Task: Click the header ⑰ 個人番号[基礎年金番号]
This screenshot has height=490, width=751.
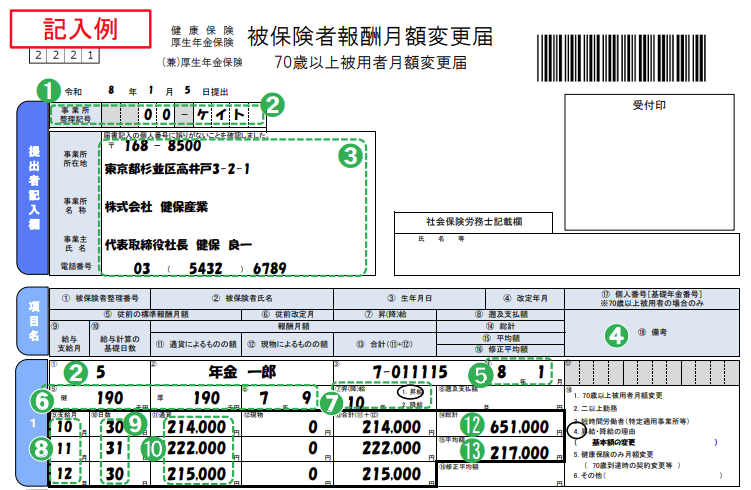Action: tap(652, 299)
